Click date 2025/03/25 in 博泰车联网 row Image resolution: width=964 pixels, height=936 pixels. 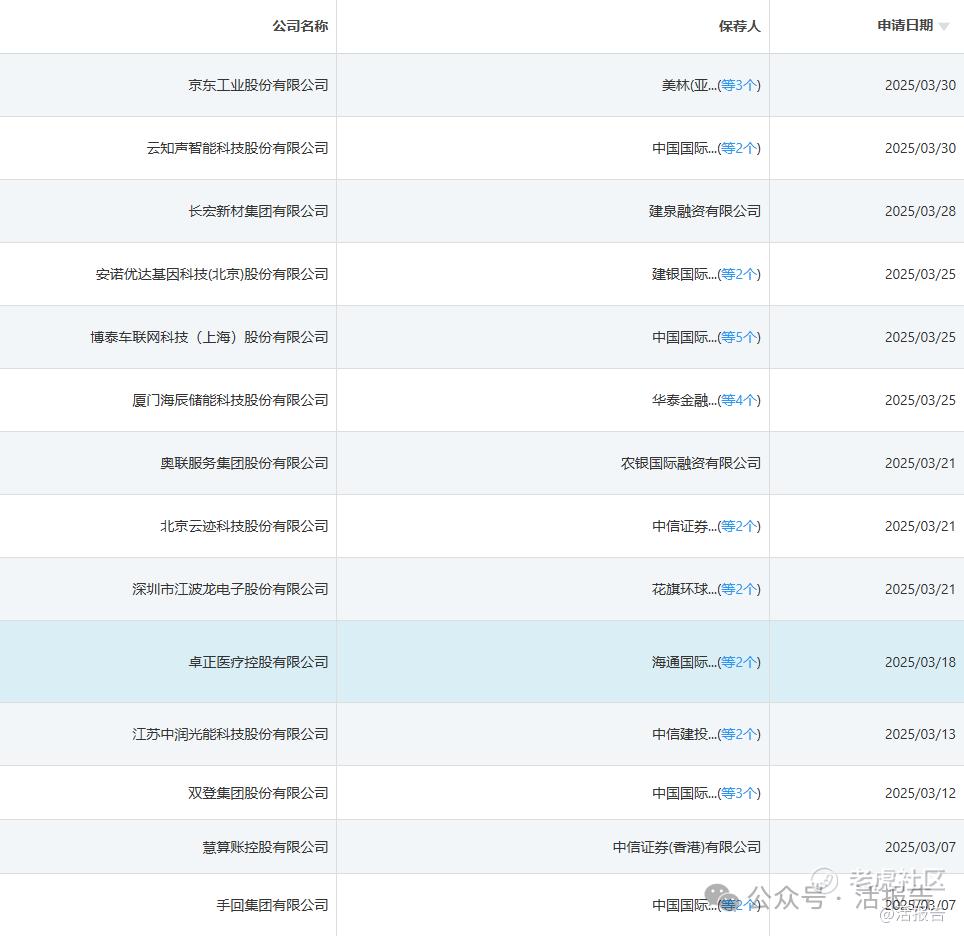point(920,337)
